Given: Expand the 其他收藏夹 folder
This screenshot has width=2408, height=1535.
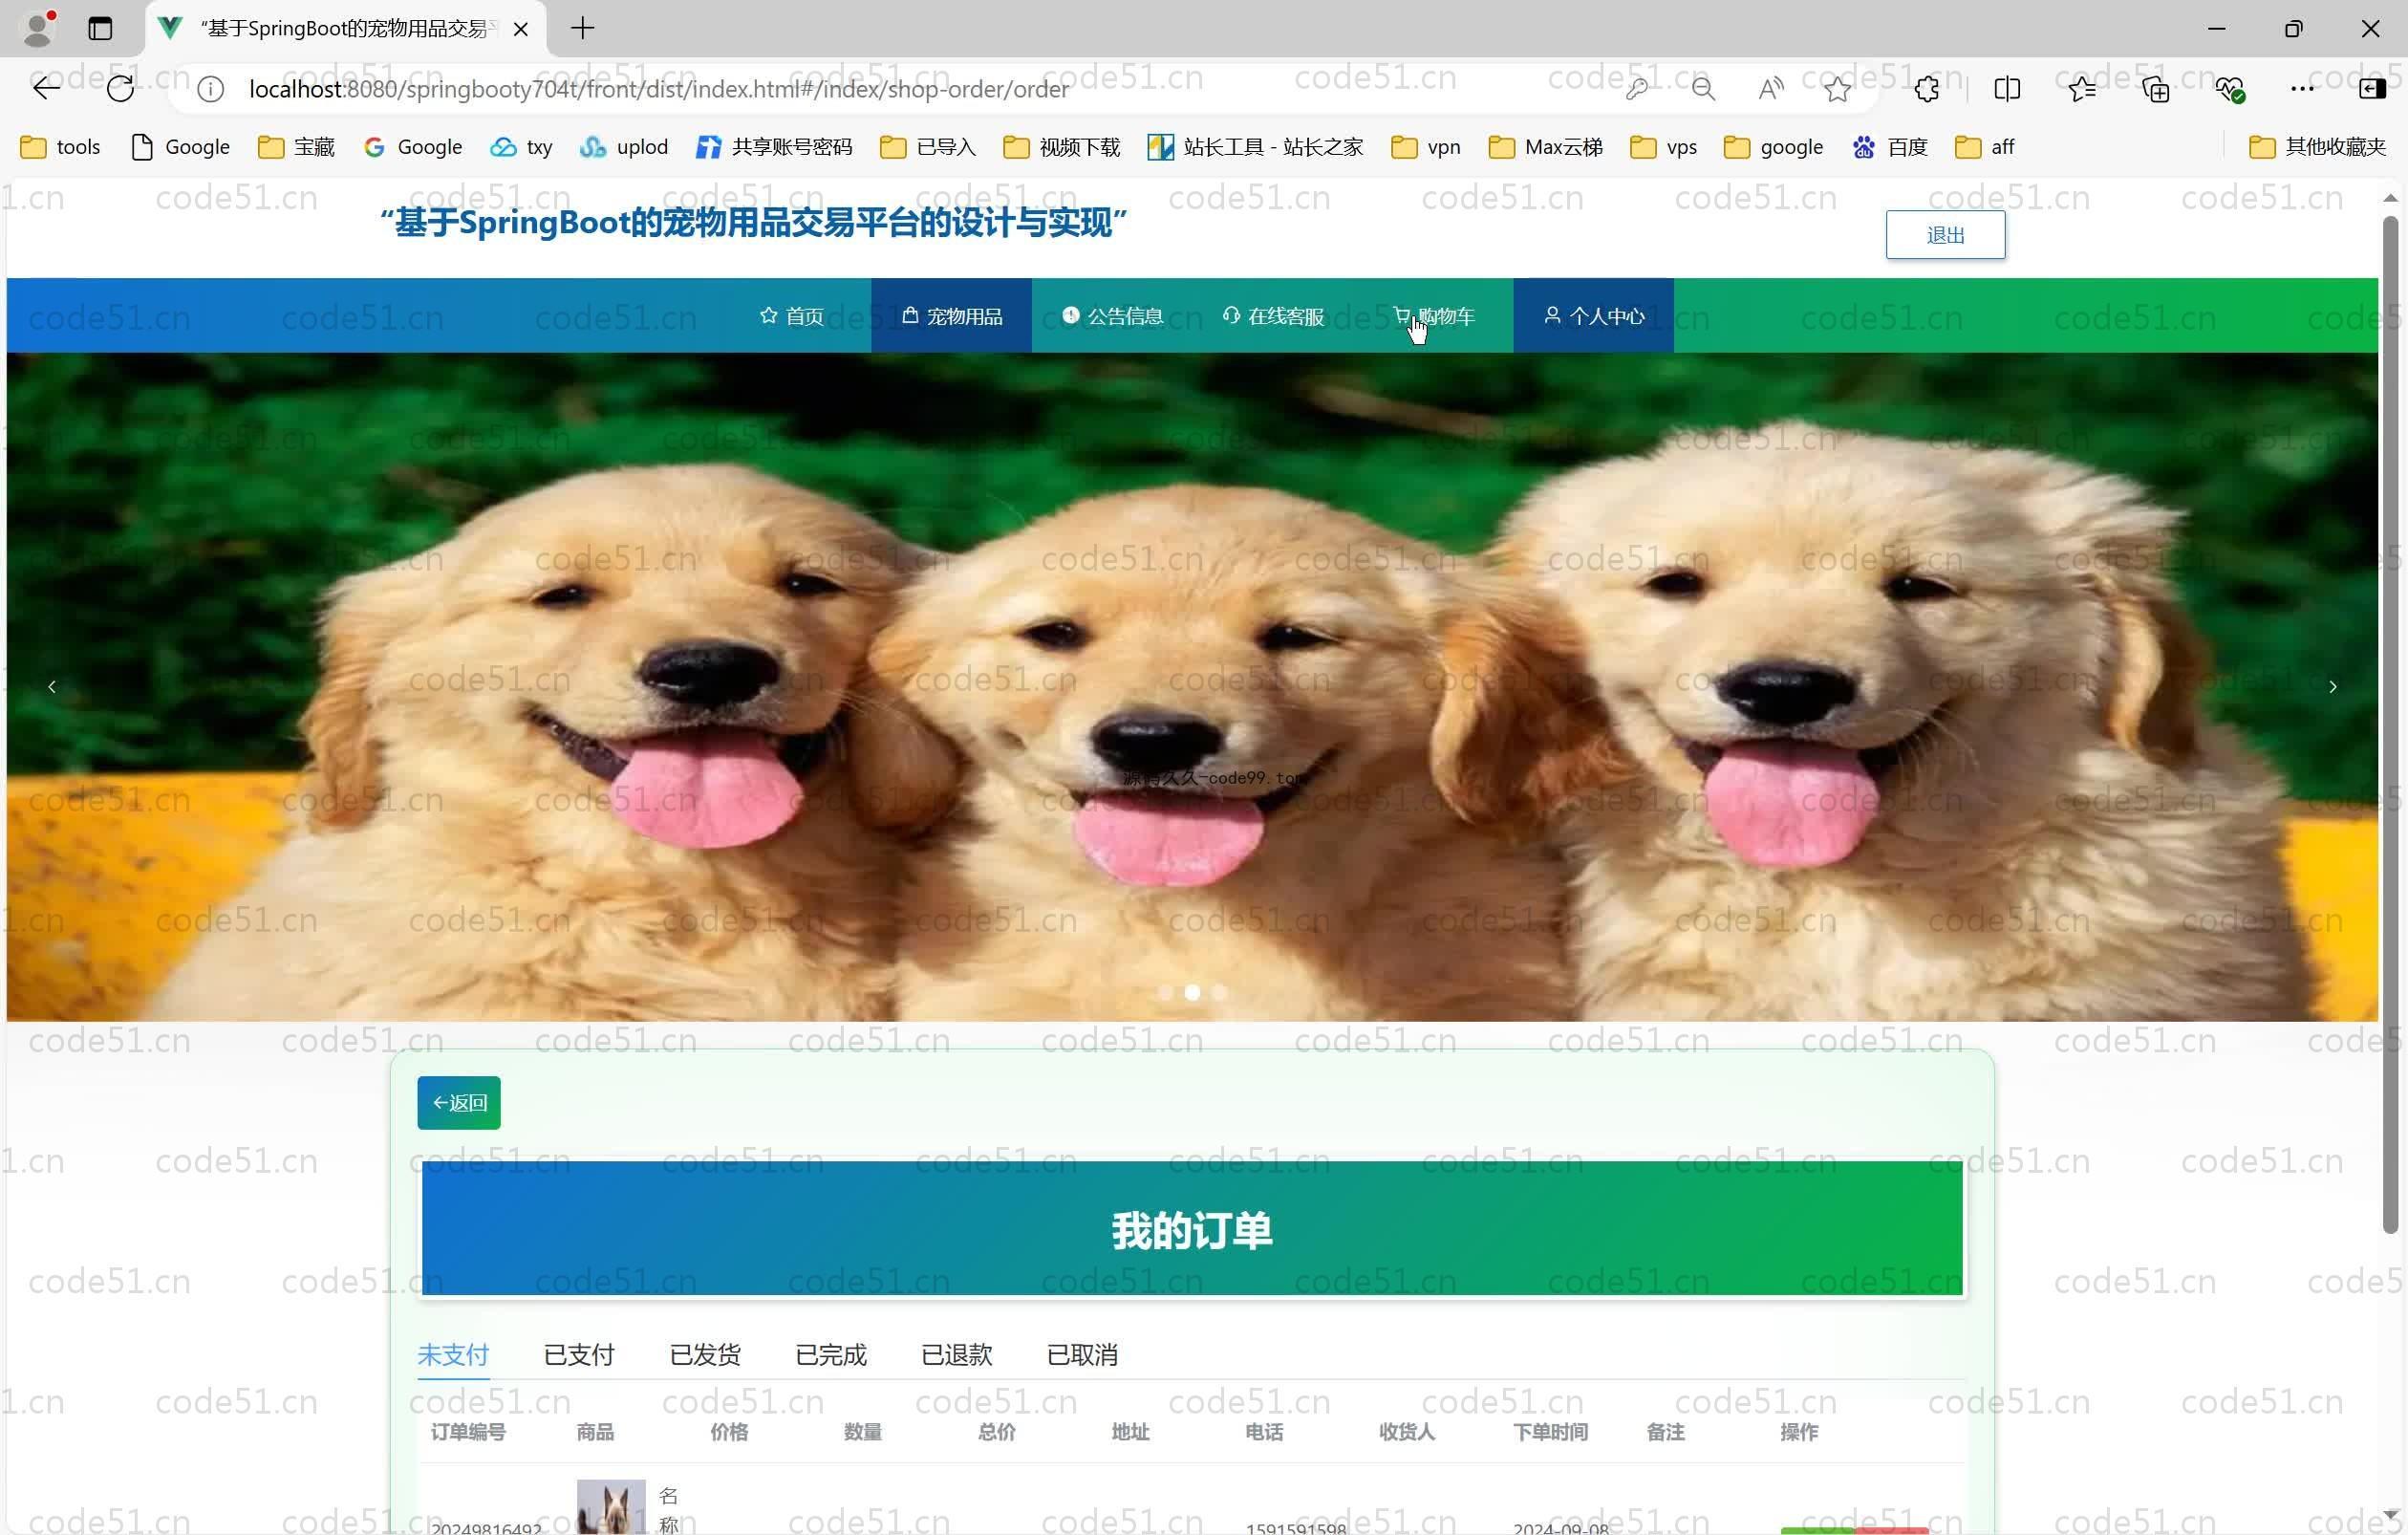Looking at the screenshot, I should point(2318,147).
